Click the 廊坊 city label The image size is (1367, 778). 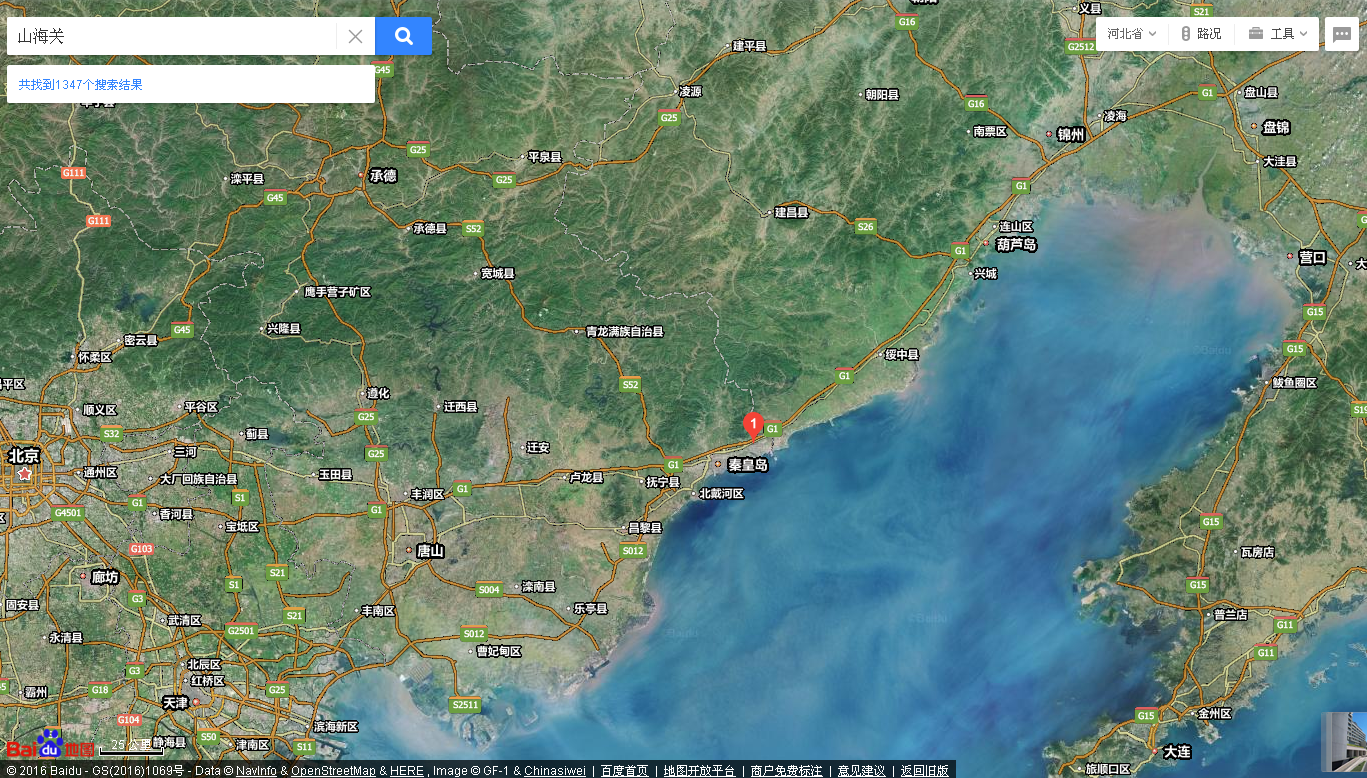point(104,577)
